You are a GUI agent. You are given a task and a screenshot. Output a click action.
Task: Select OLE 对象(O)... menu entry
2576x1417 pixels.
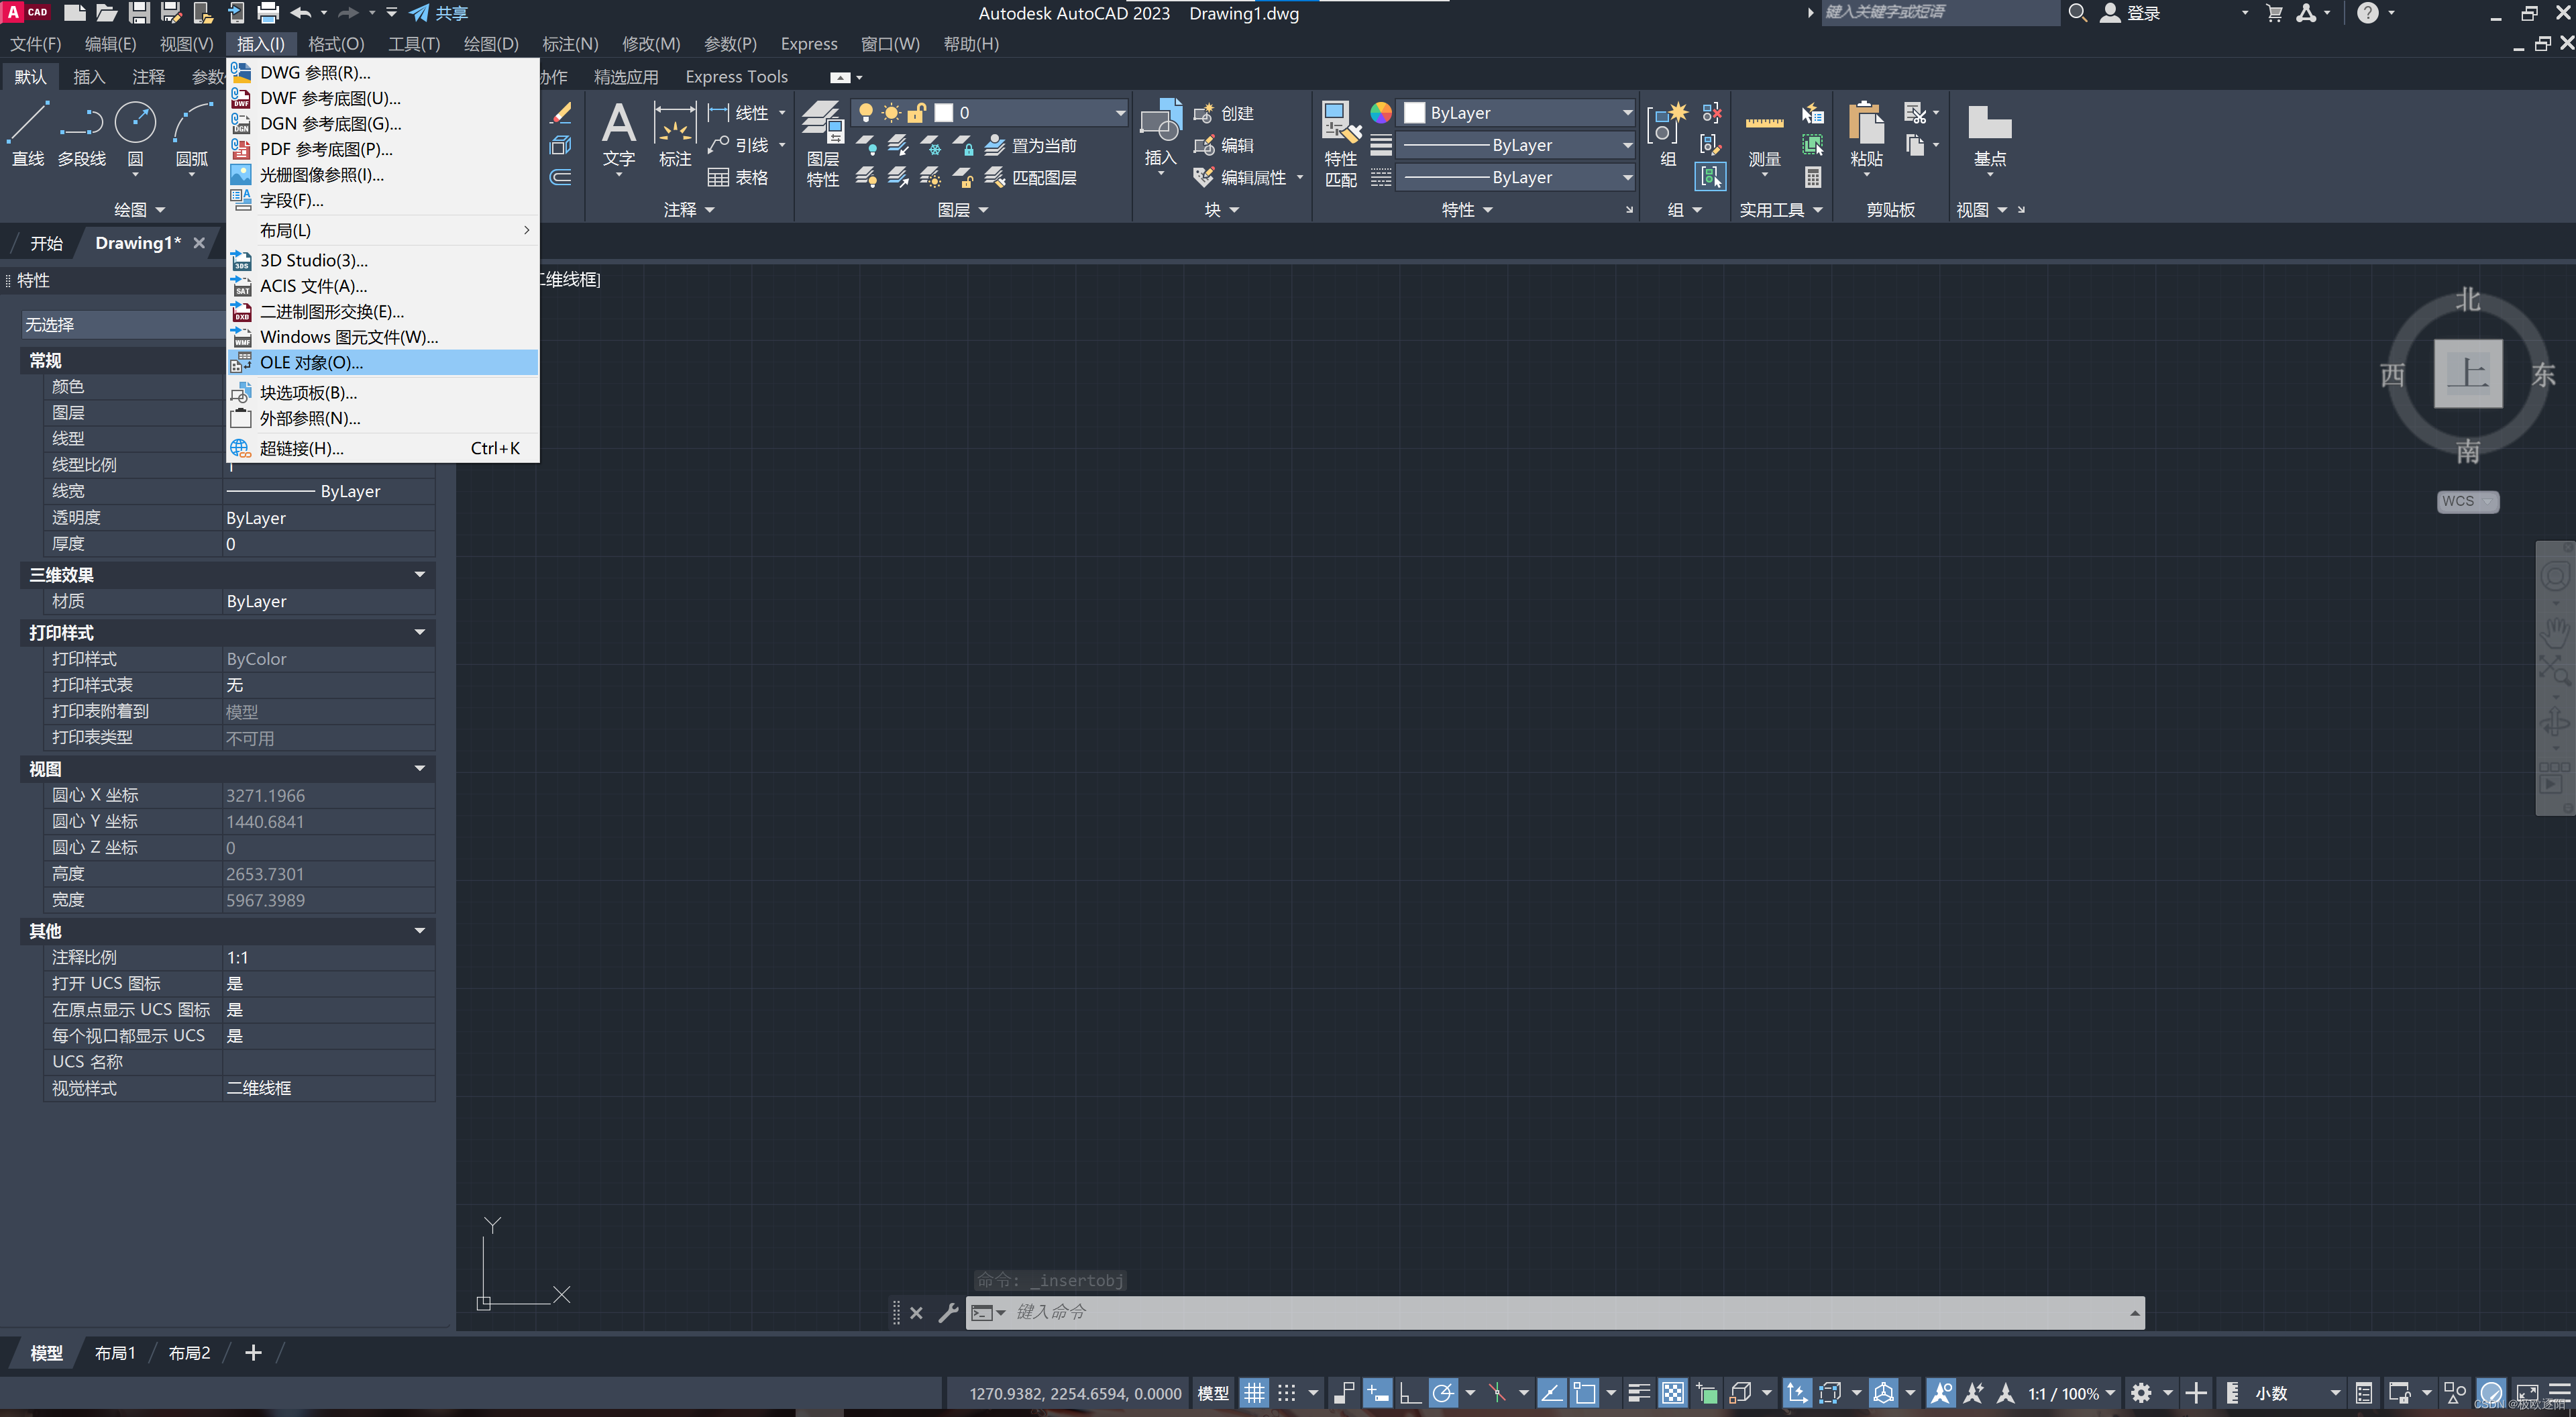384,363
